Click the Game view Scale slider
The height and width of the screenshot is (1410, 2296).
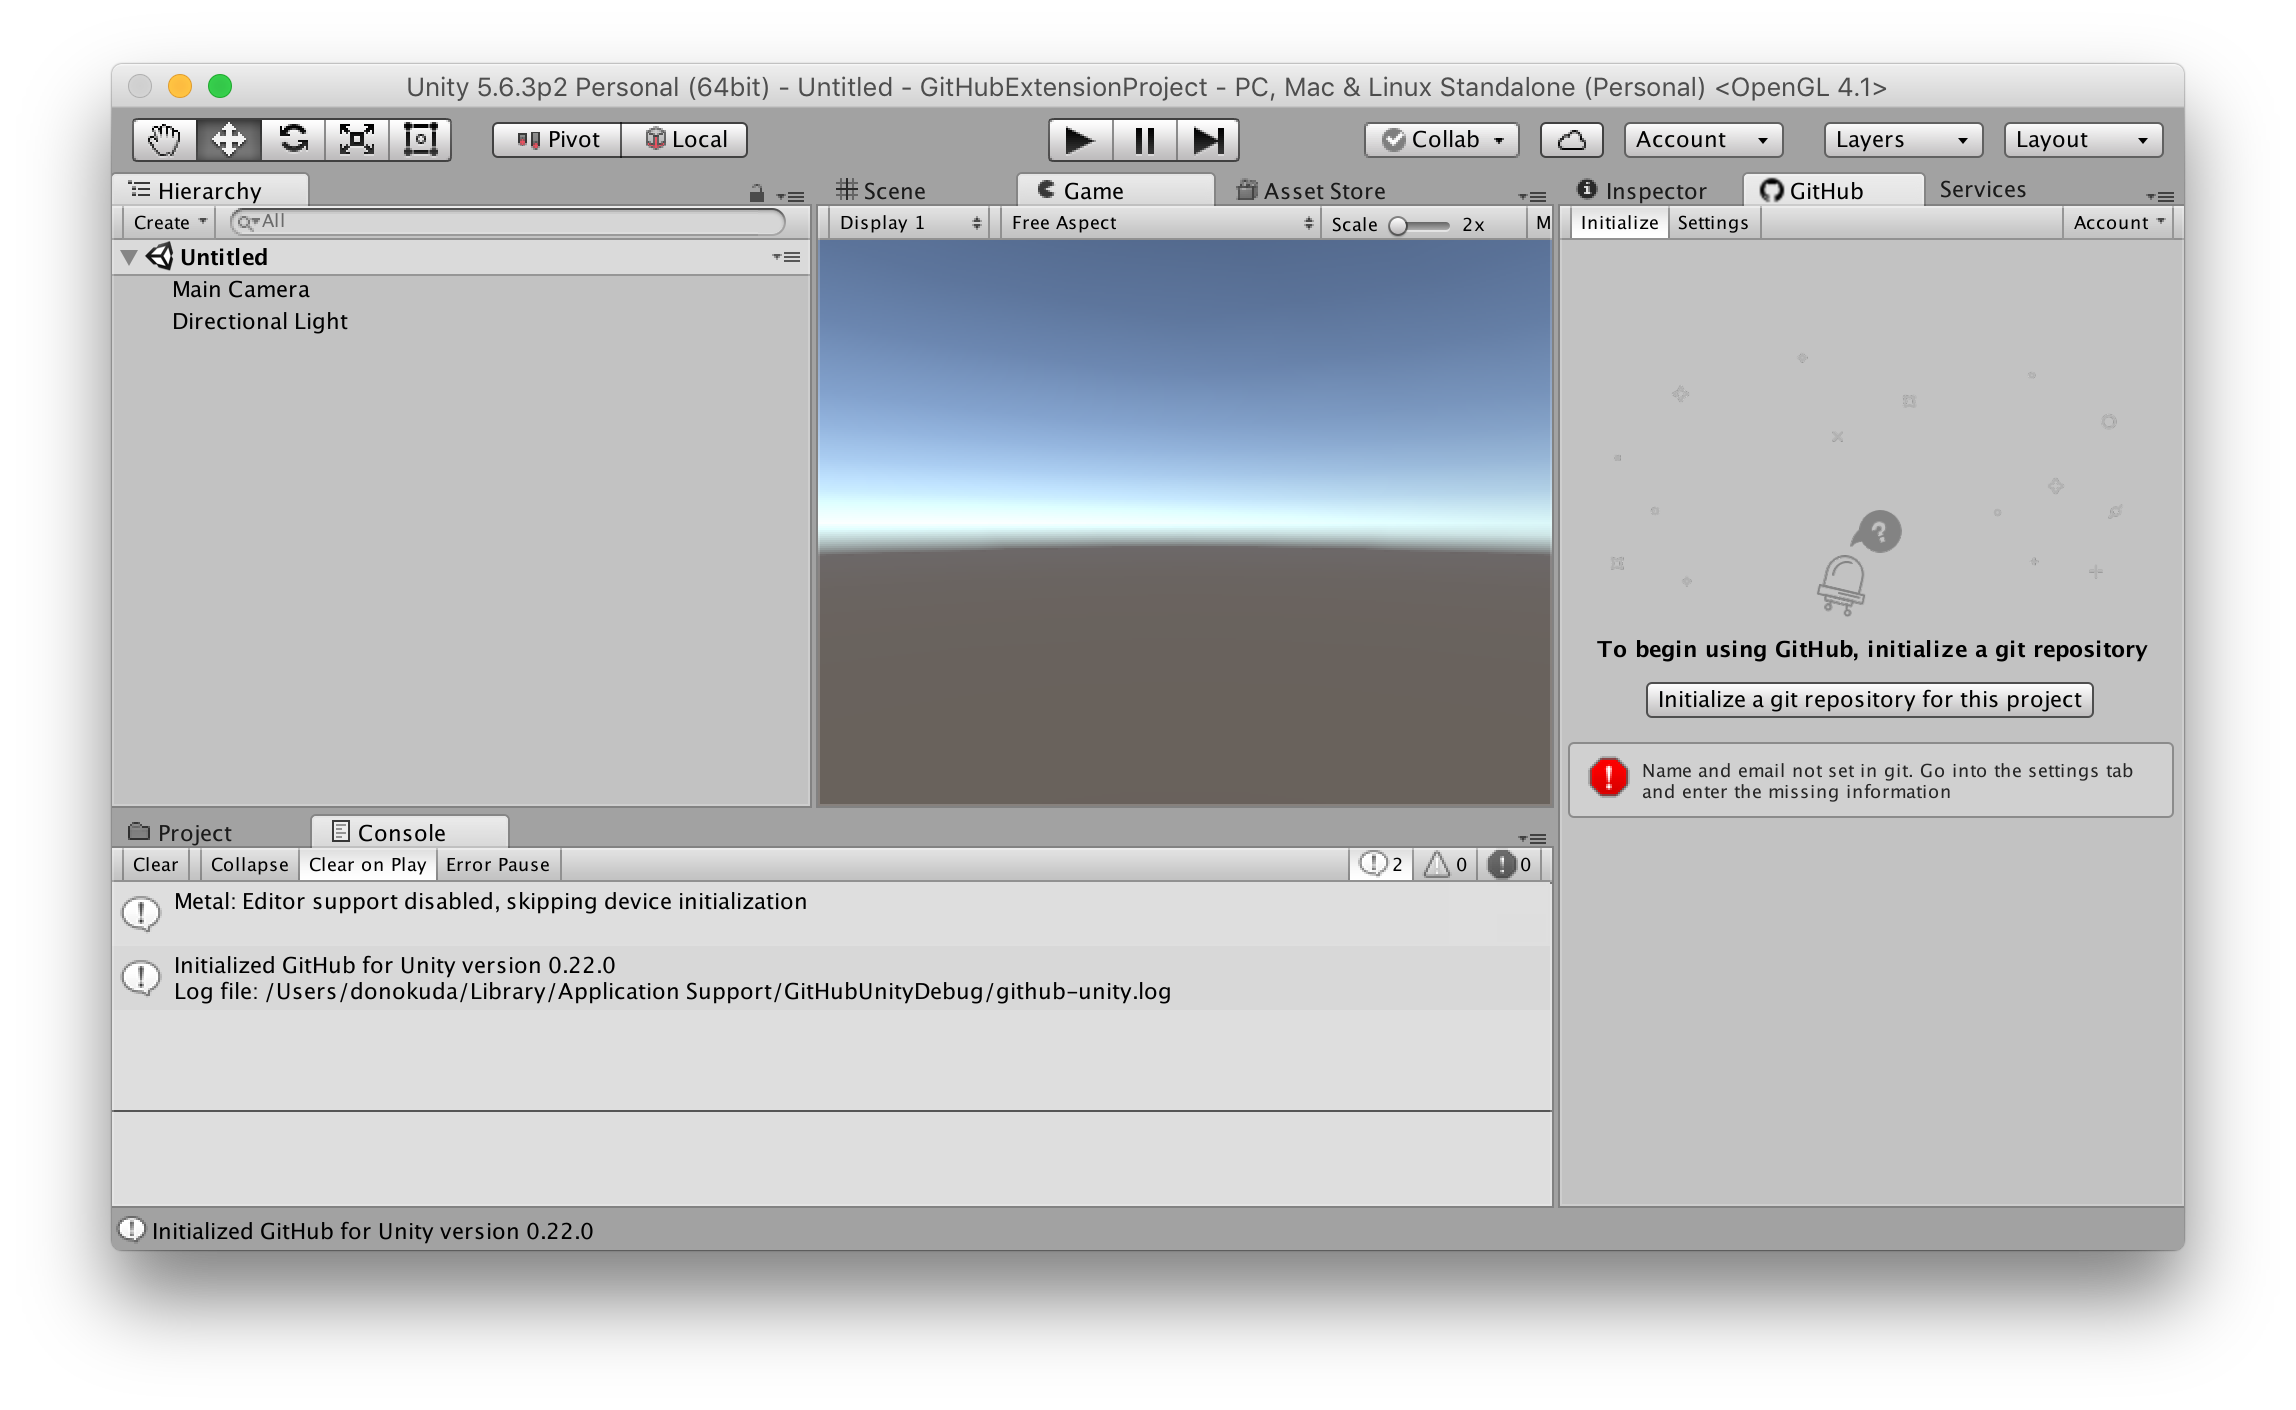point(1420,226)
